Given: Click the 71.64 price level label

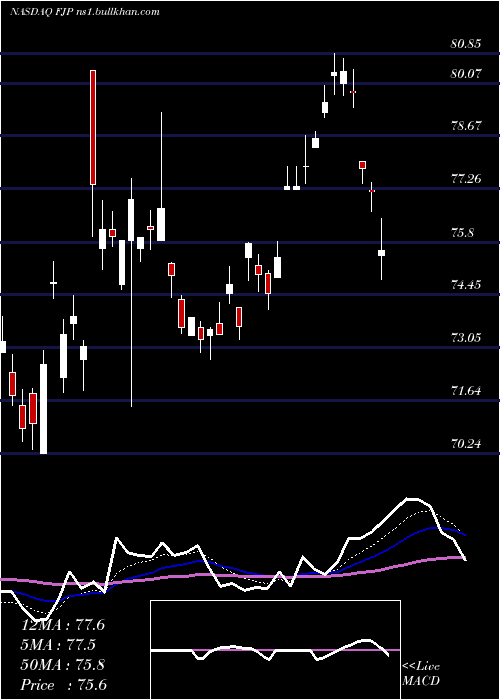Looking at the screenshot, I should pyautogui.click(x=466, y=391).
